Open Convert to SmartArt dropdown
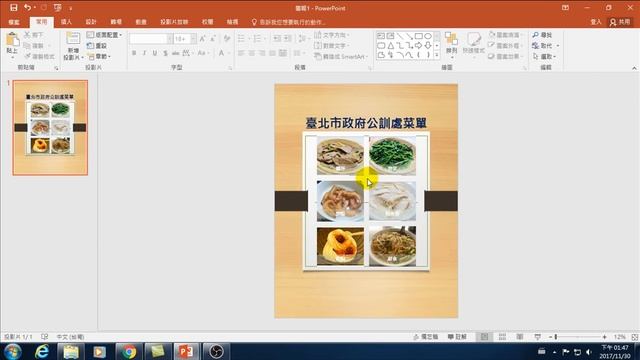This screenshot has height=360, width=640. coord(340,56)
